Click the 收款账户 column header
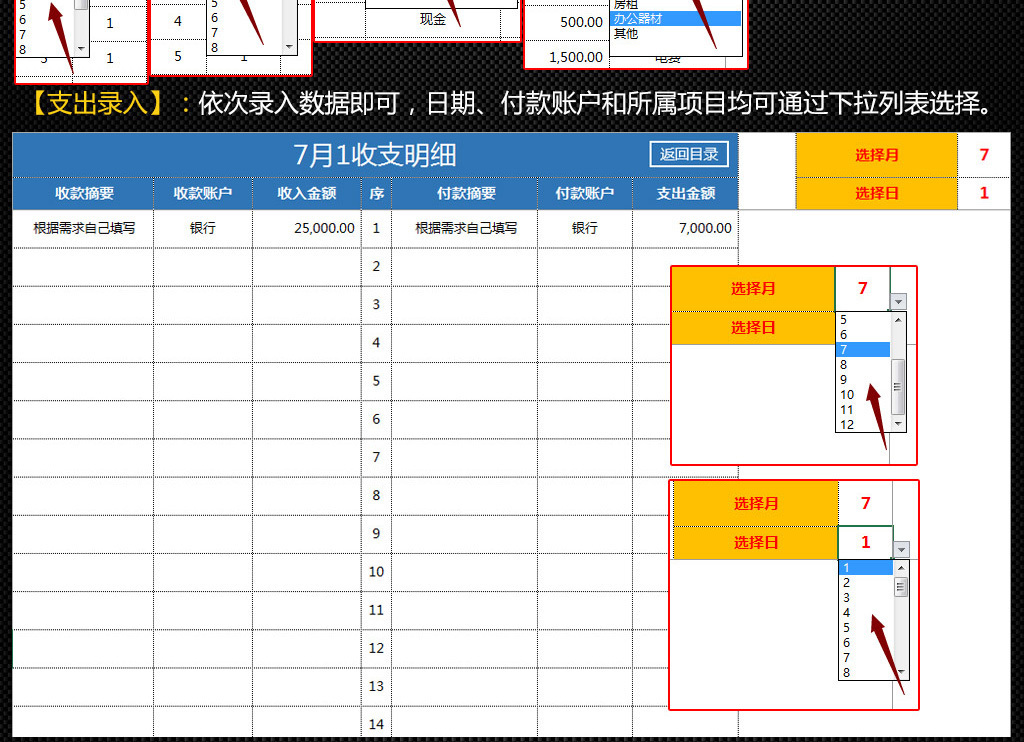The image size is (1024, 742). point(203,193)
